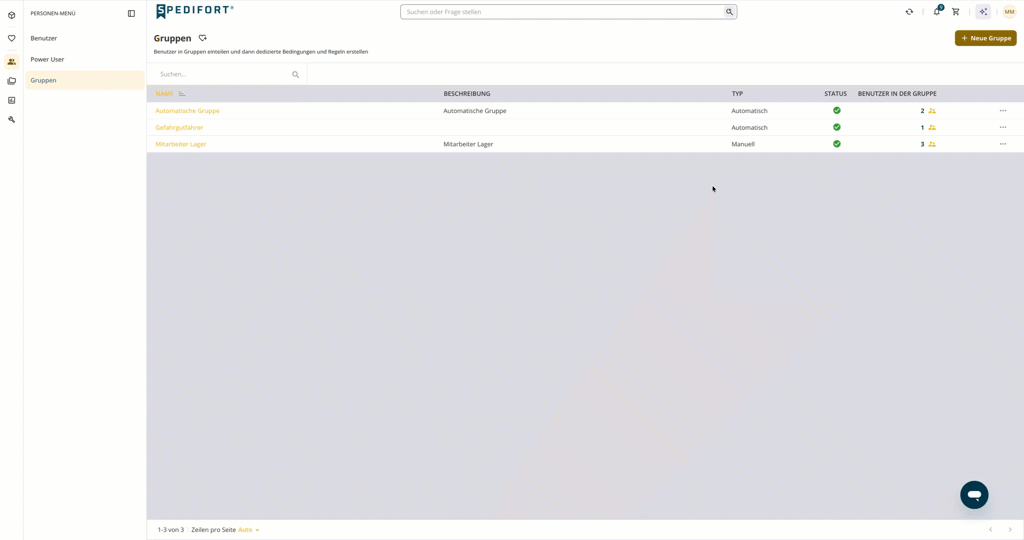Select Gruppen in the sidebar menu

85,80
